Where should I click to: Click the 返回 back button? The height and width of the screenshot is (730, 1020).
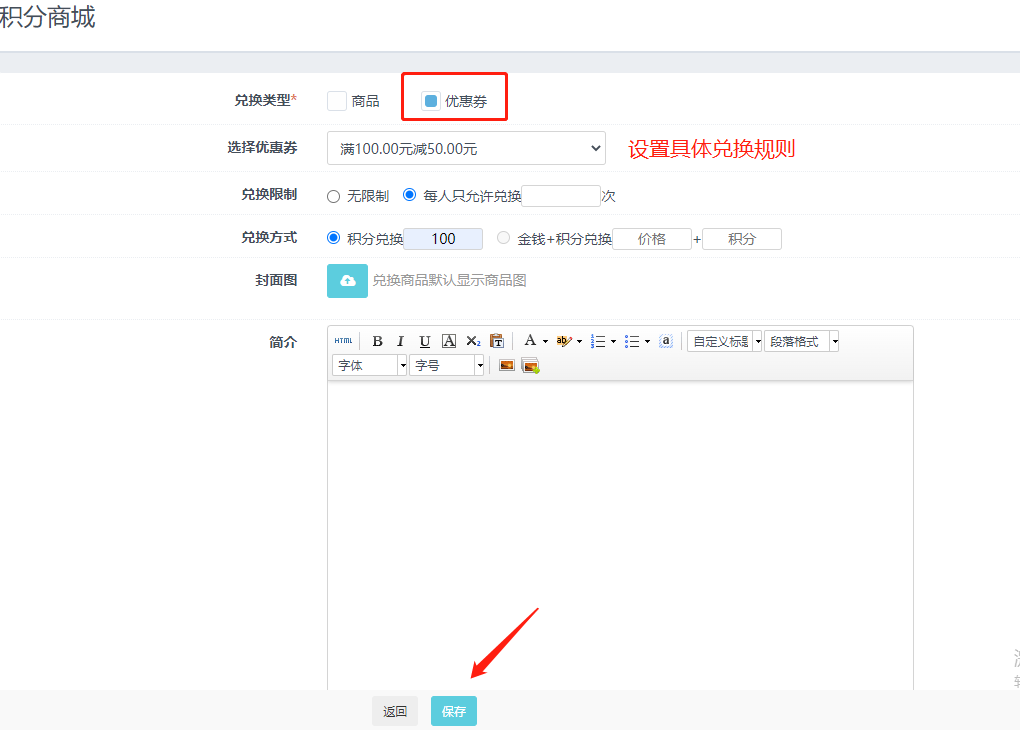point(395,711)
